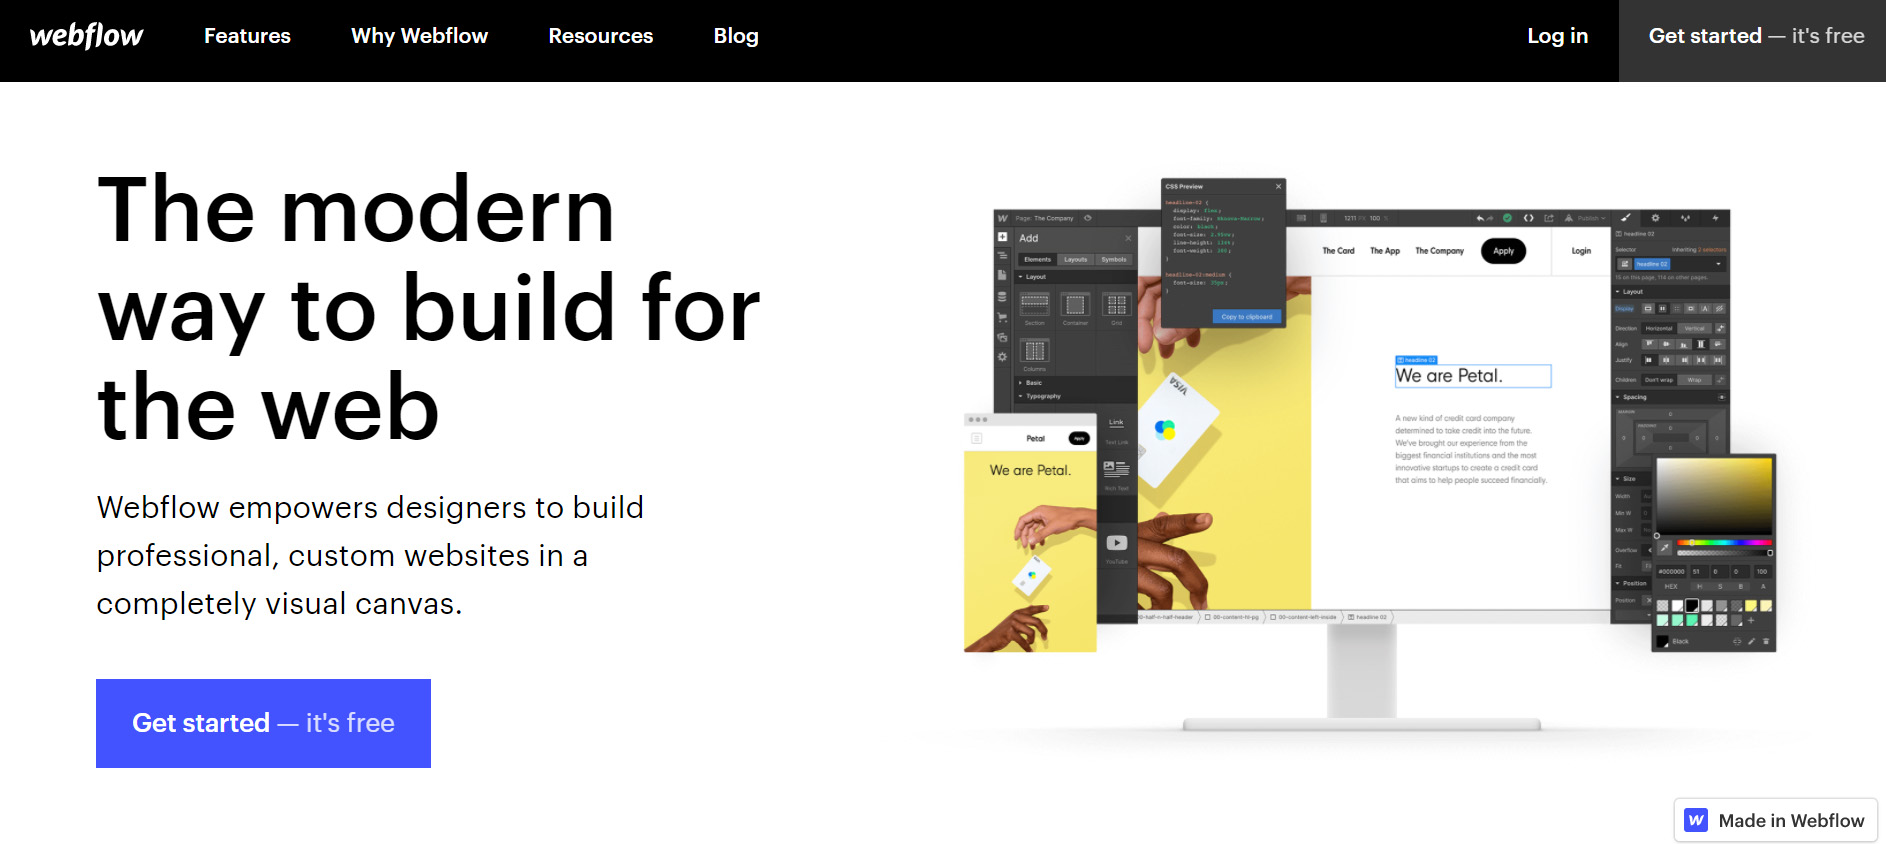Open the Pages panel icon in designer sidebar

click(1002, 275)
